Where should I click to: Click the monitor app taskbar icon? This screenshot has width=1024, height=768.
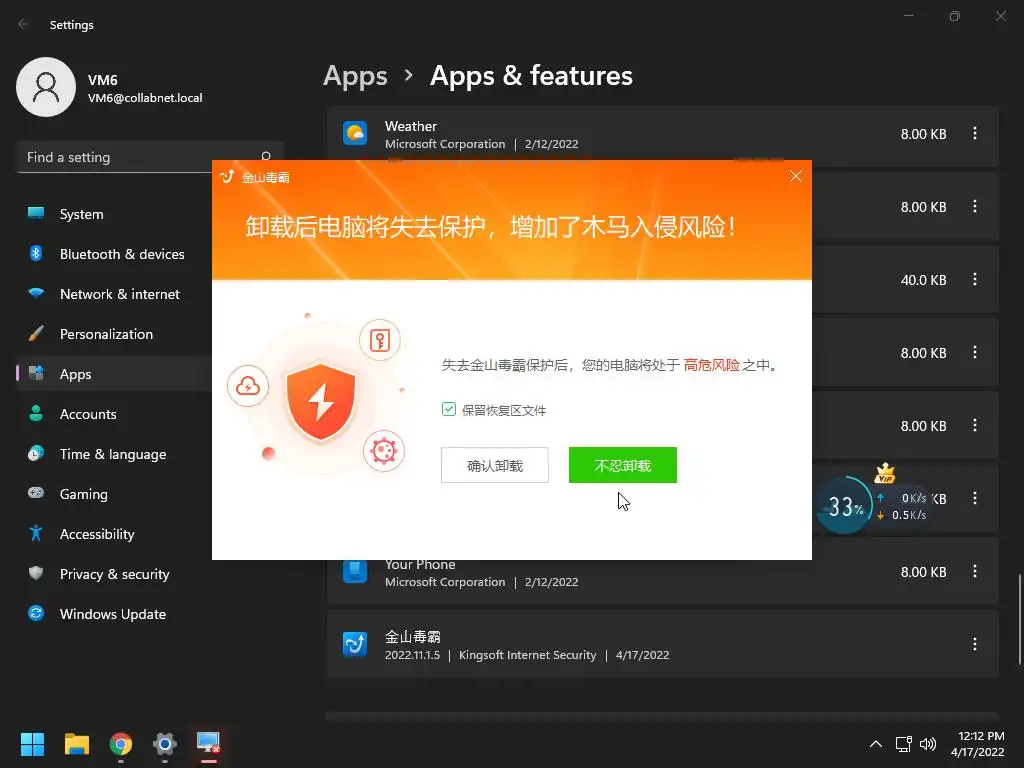coord(208,743)
